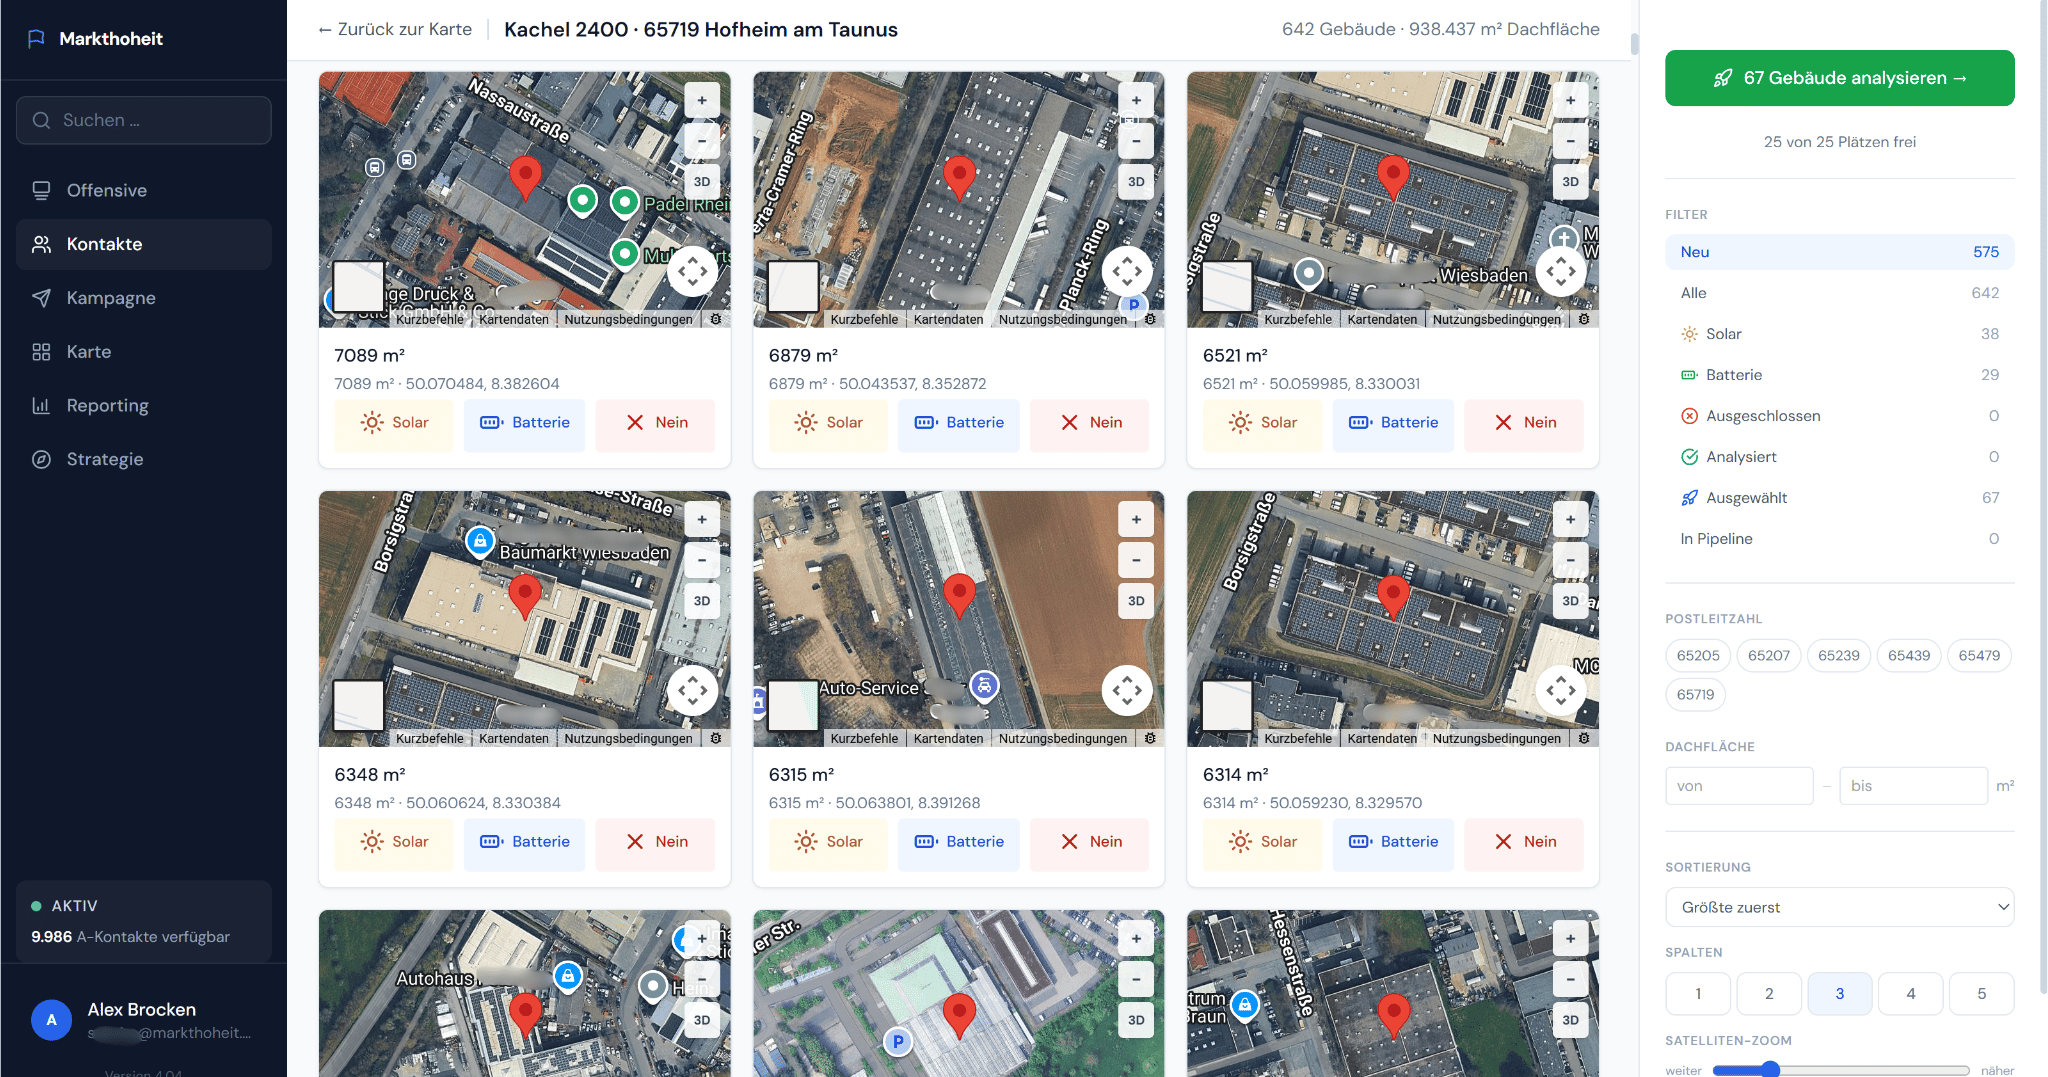
Task: Reject the 7089 m² building with Nein
Action: click(x=656, y=423)
